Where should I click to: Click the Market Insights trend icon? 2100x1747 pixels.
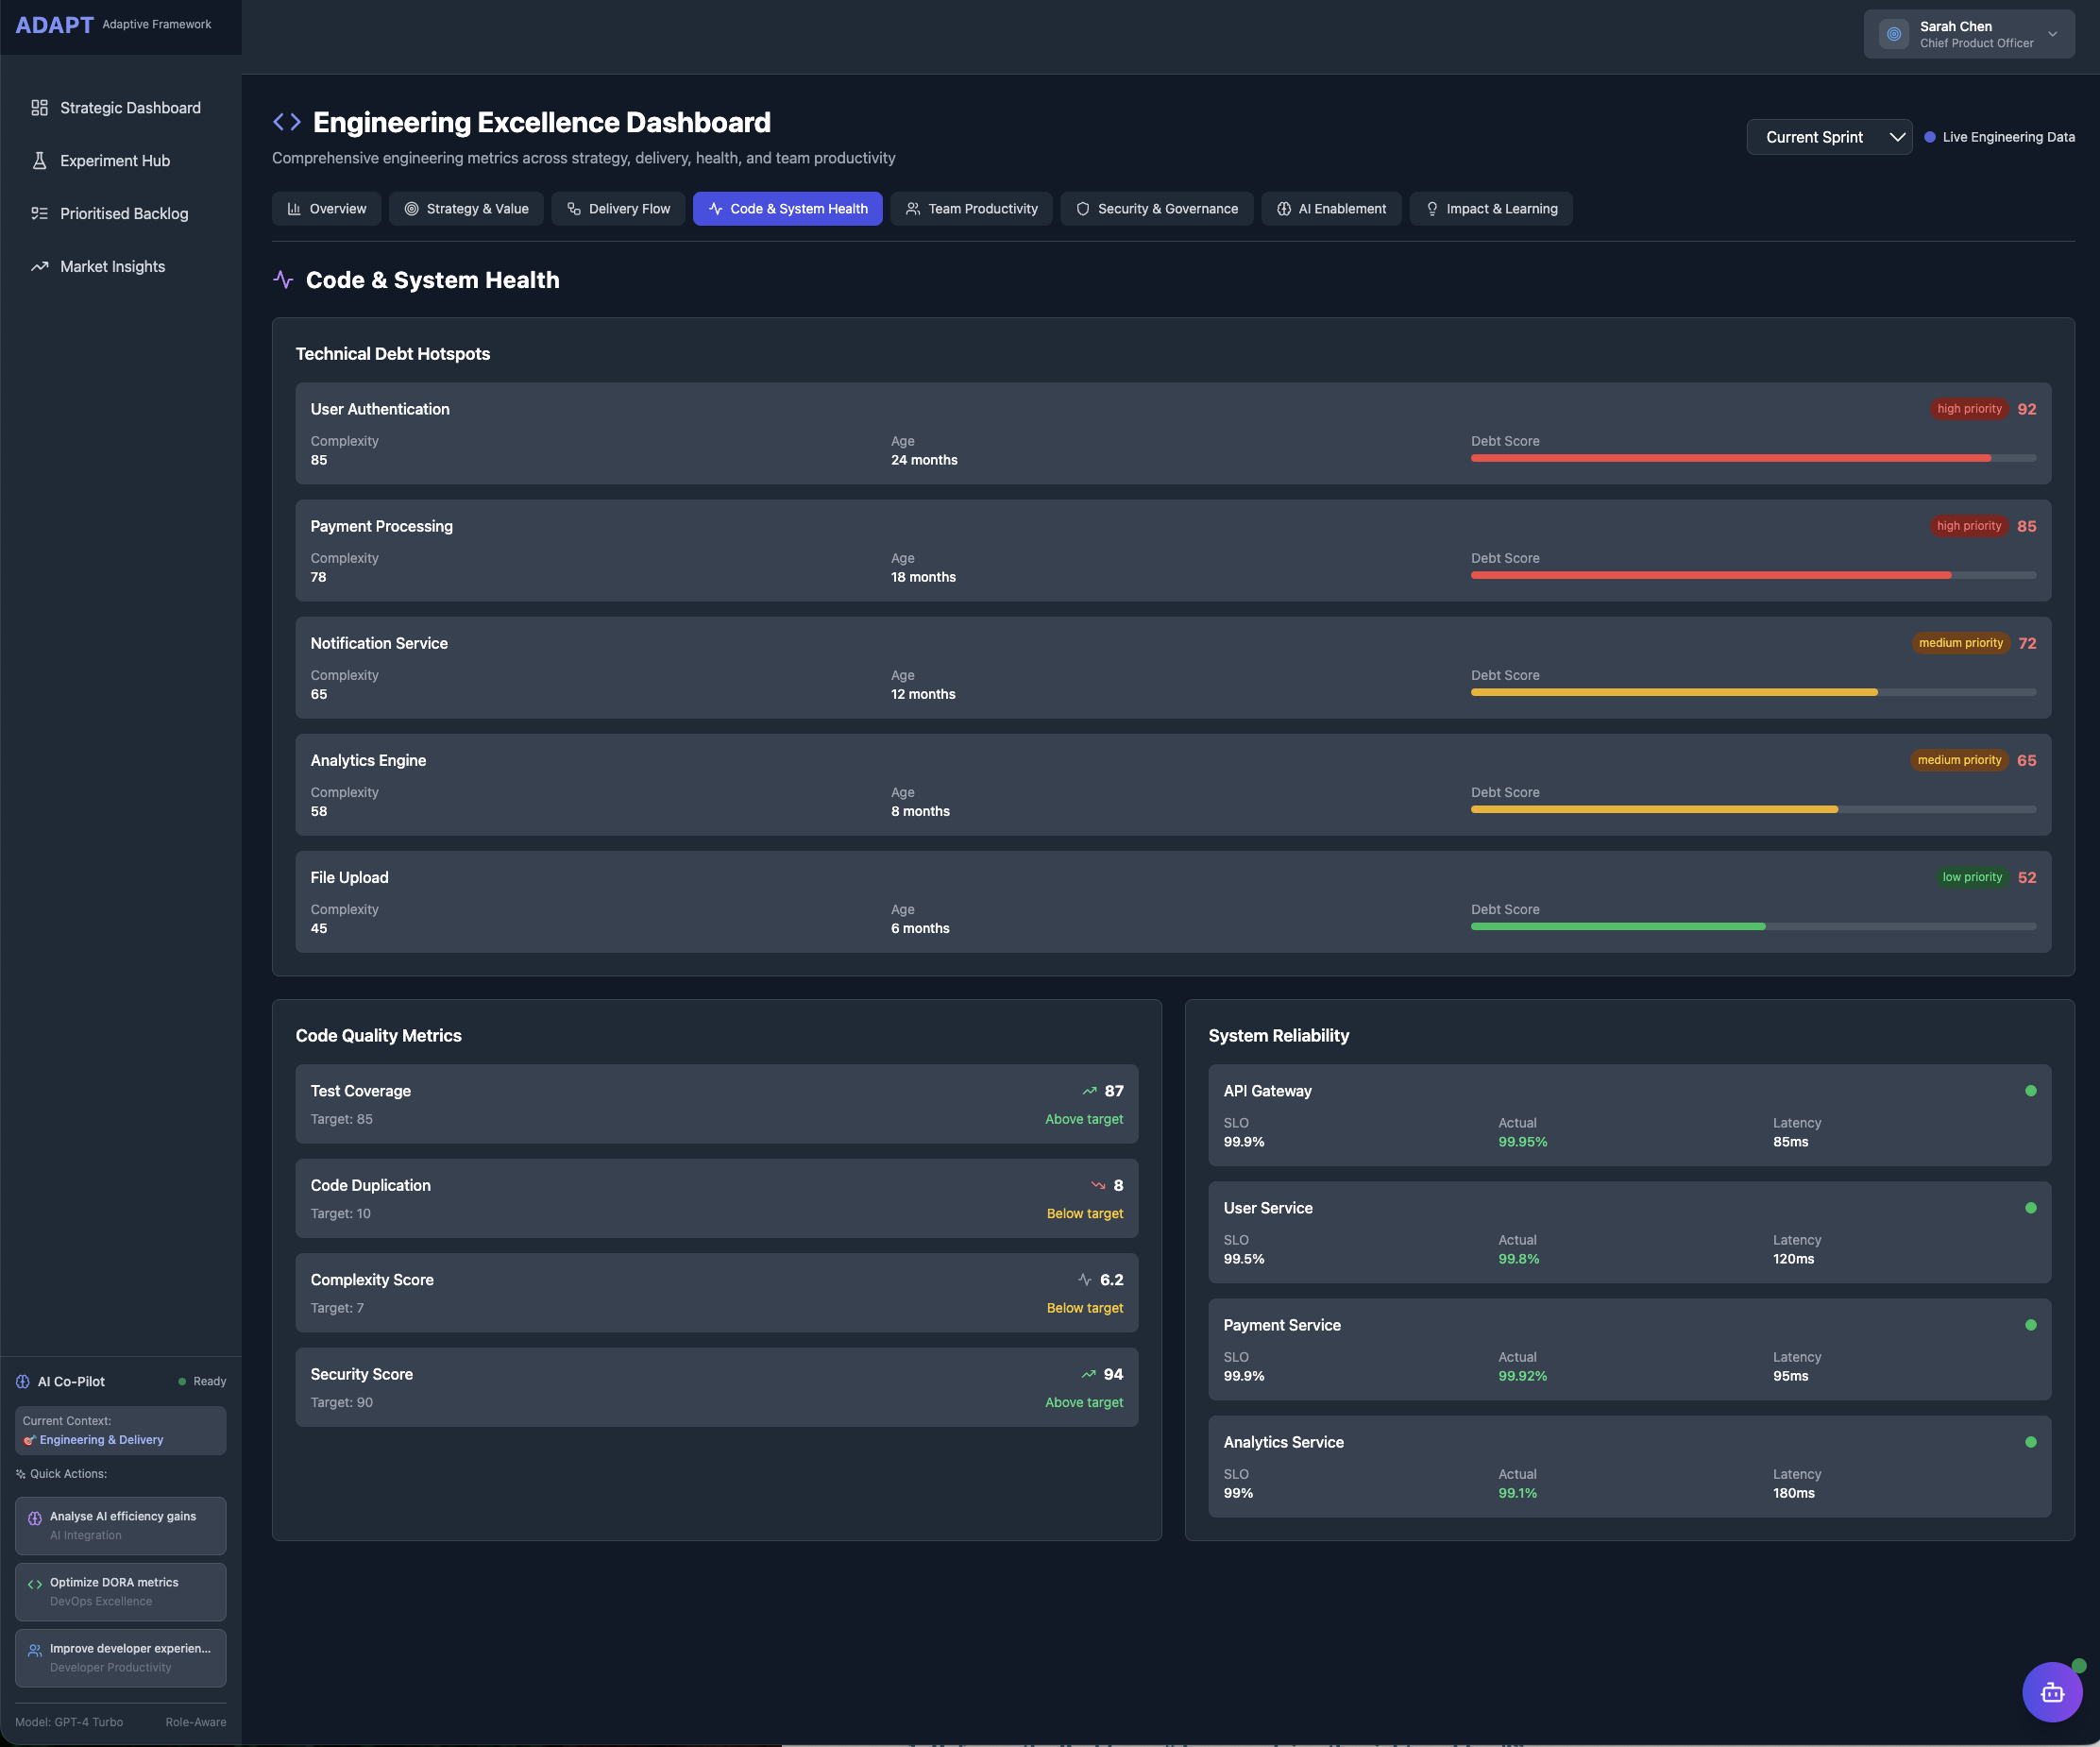pyautogui.click(x=40, y=267)
